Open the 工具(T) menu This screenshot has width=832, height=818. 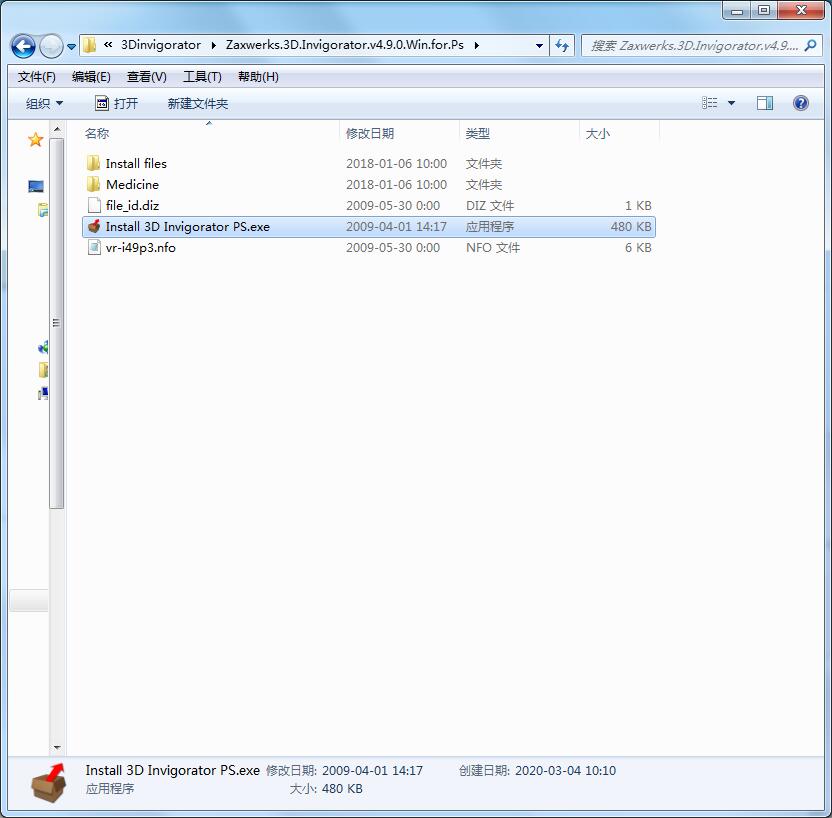click(x=202, y=77)
